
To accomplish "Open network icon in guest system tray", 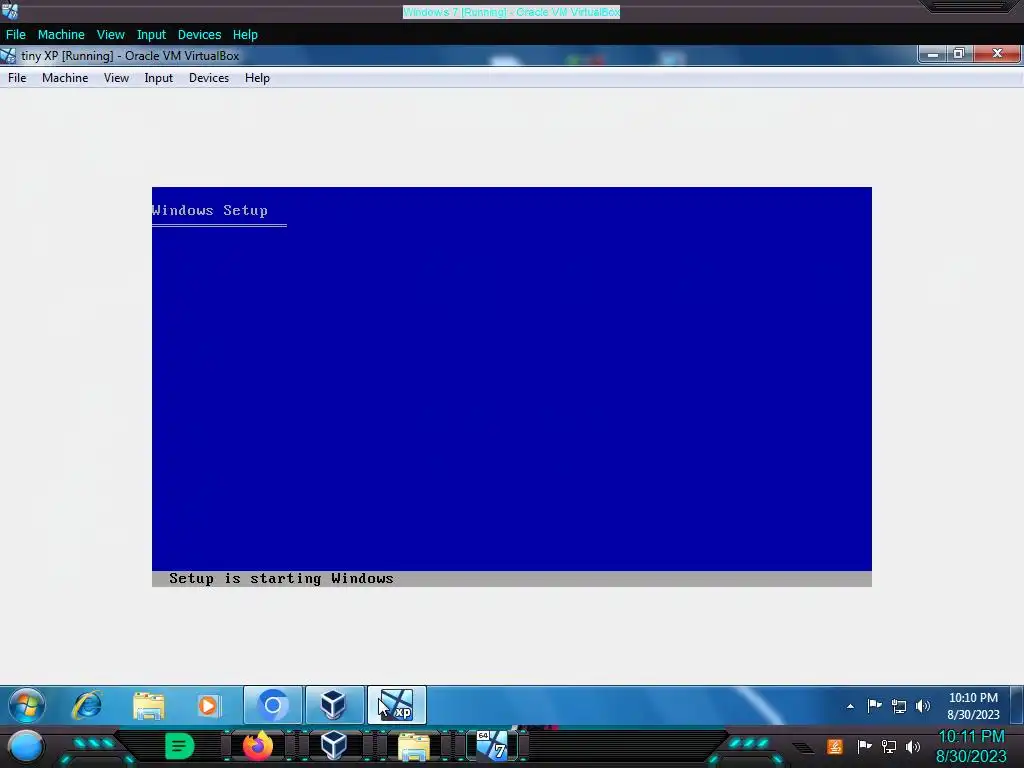I will coord(899,706).
